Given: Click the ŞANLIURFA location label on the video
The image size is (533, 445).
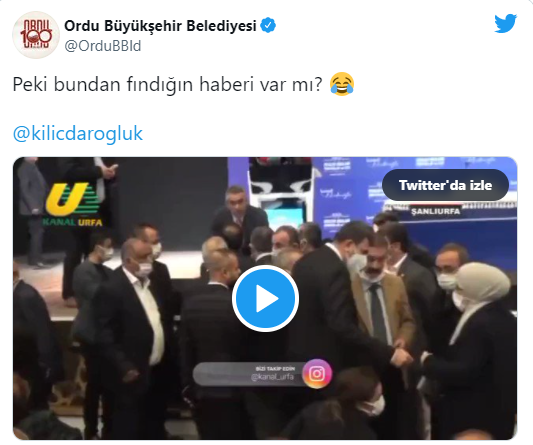Looking at the screenshot, I should tap(435, 211).
